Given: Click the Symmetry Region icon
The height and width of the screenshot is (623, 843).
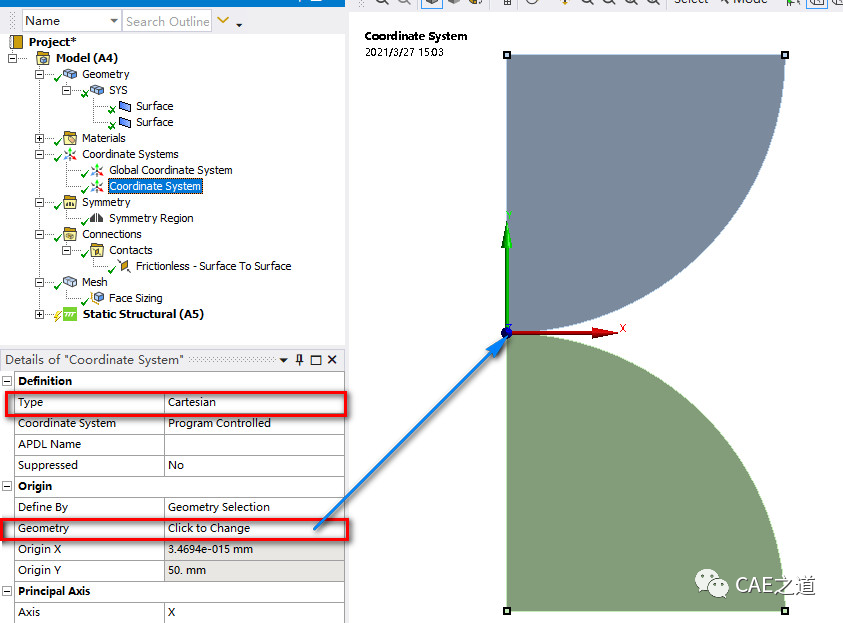Looking at the screenshot, I should 97,218.
